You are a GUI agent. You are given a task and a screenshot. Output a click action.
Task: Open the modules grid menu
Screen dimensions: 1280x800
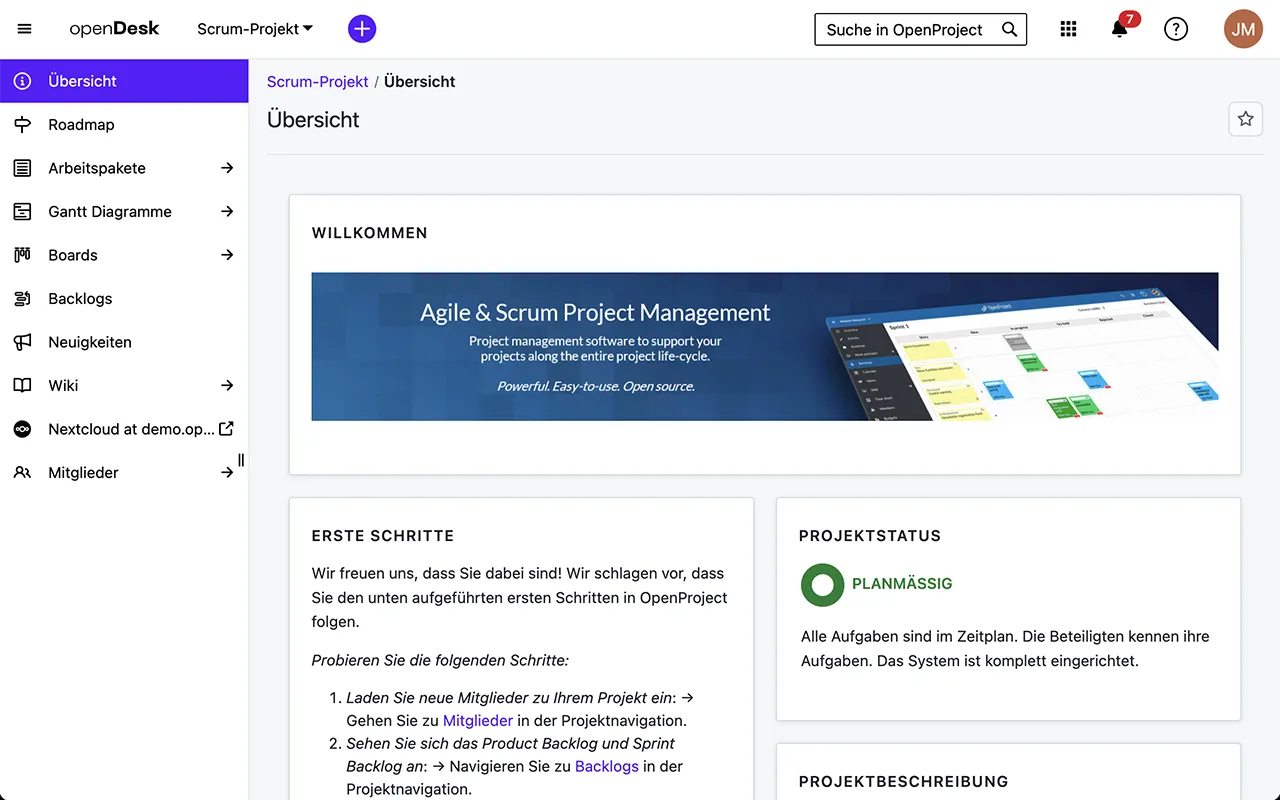tap(1068, 28)
